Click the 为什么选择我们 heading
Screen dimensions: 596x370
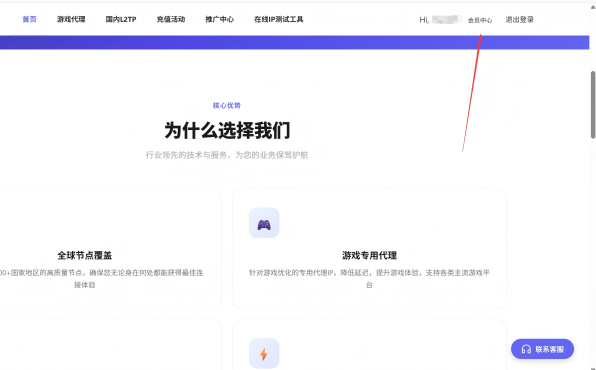(227, 130)
